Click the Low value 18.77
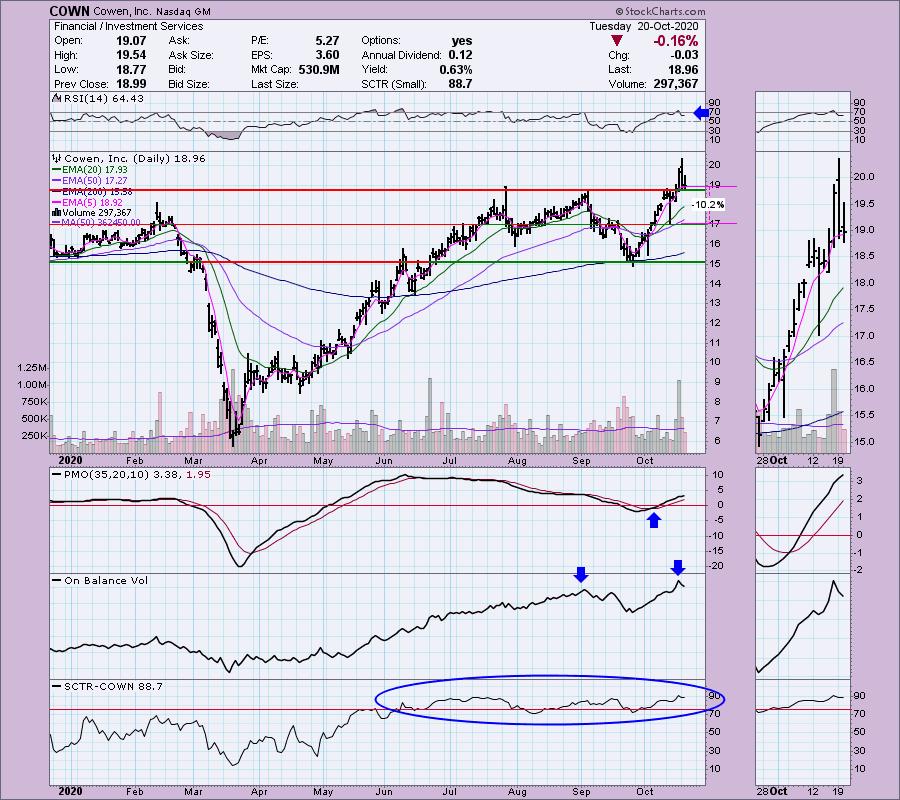 pos(131,69)
